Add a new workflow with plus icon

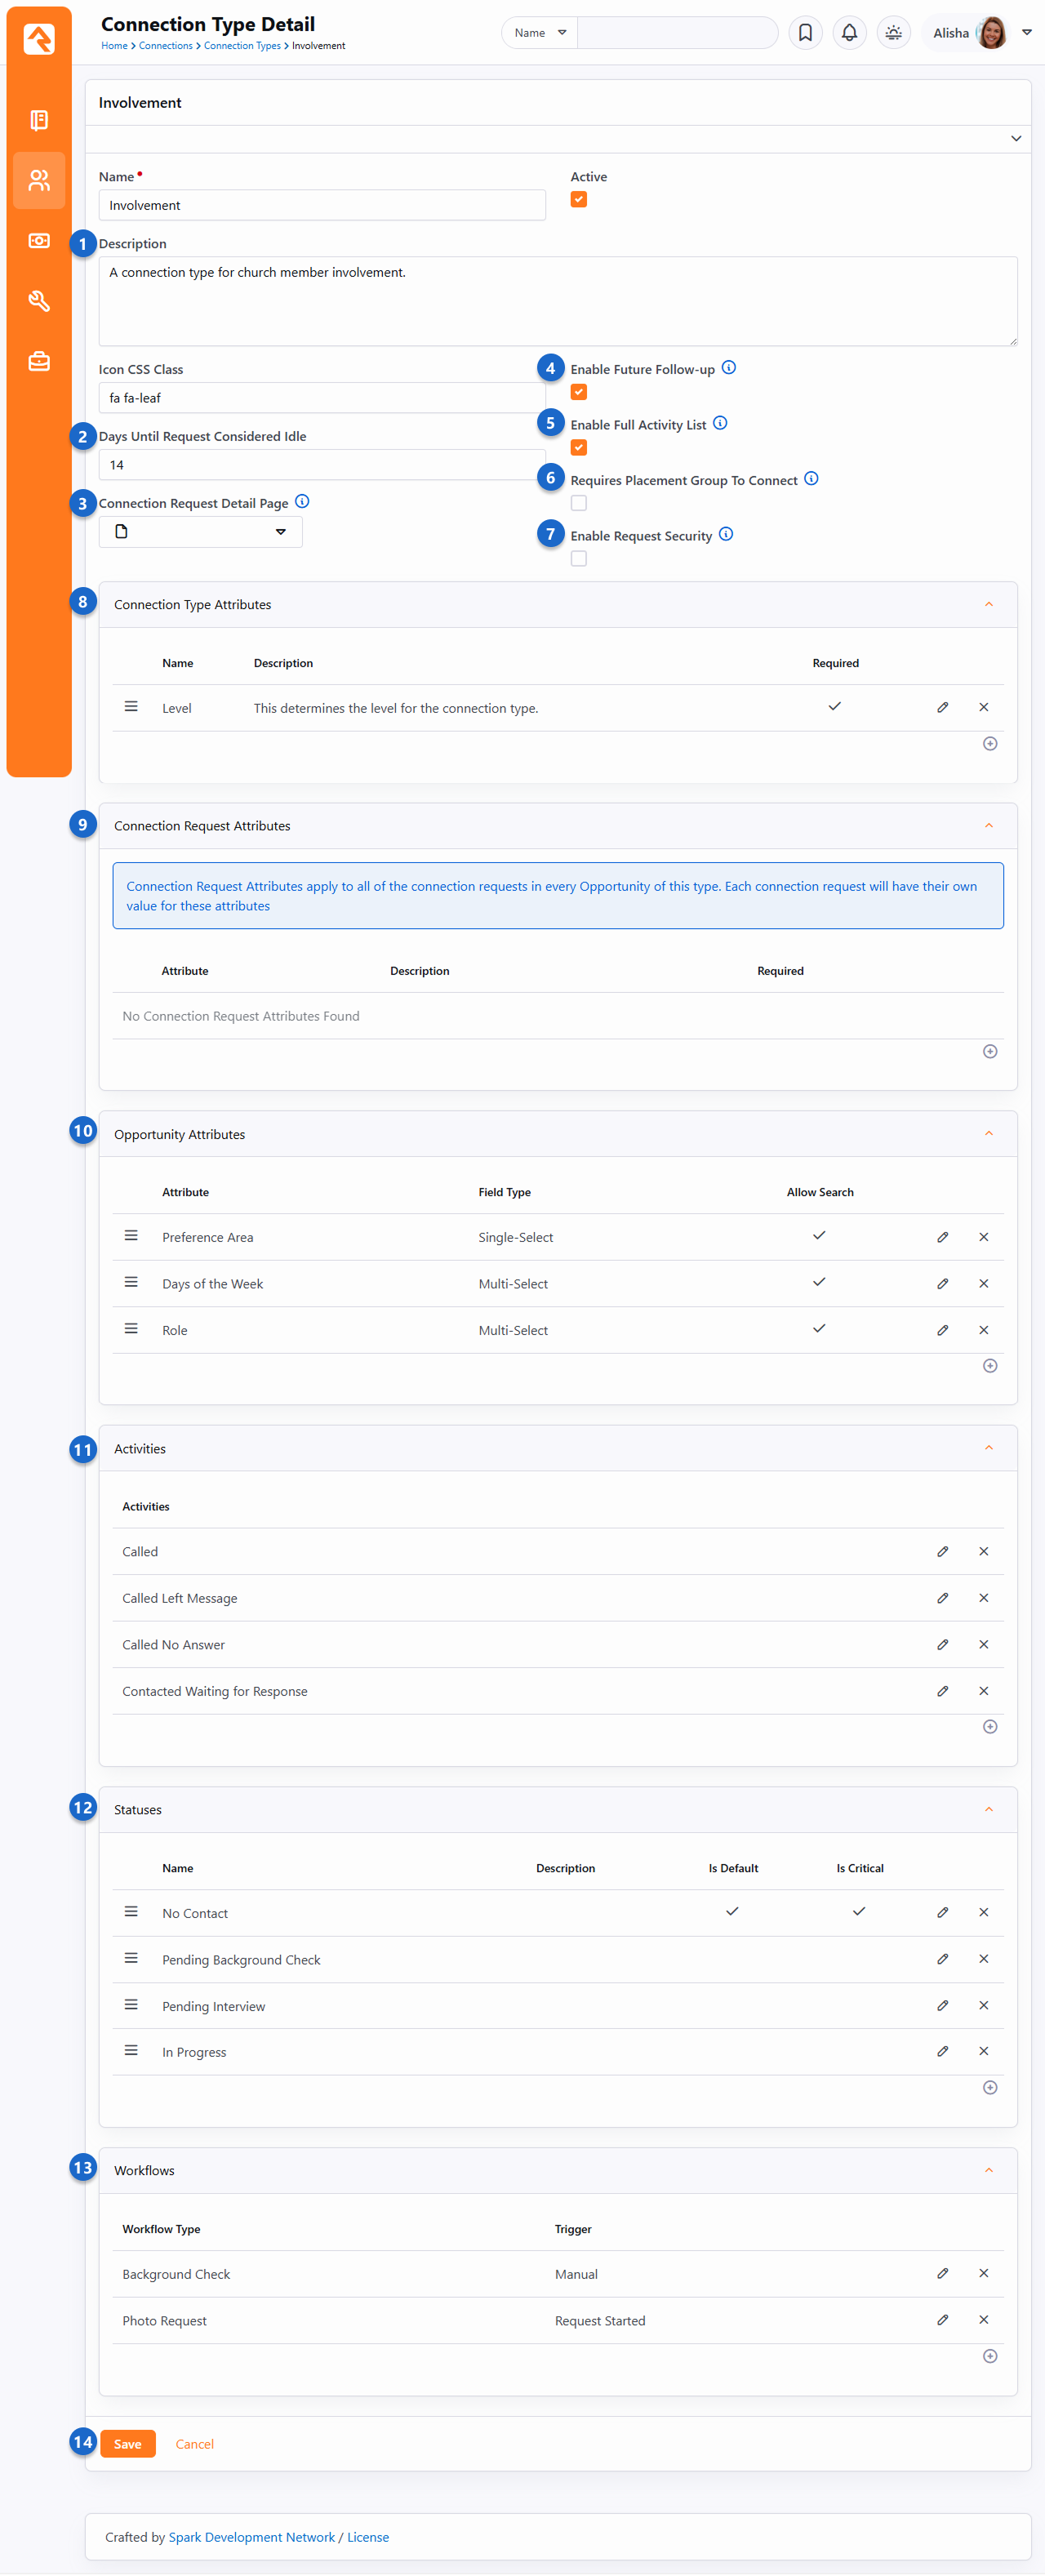tap(989, 2356)
